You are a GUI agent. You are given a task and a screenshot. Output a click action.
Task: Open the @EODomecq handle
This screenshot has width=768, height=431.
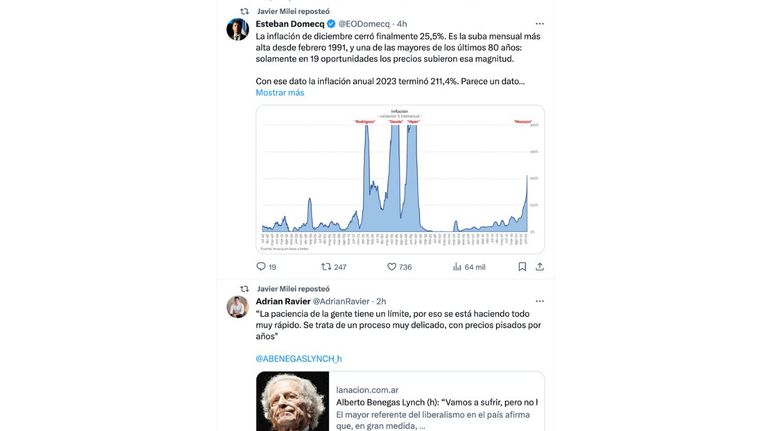(364, 24)
